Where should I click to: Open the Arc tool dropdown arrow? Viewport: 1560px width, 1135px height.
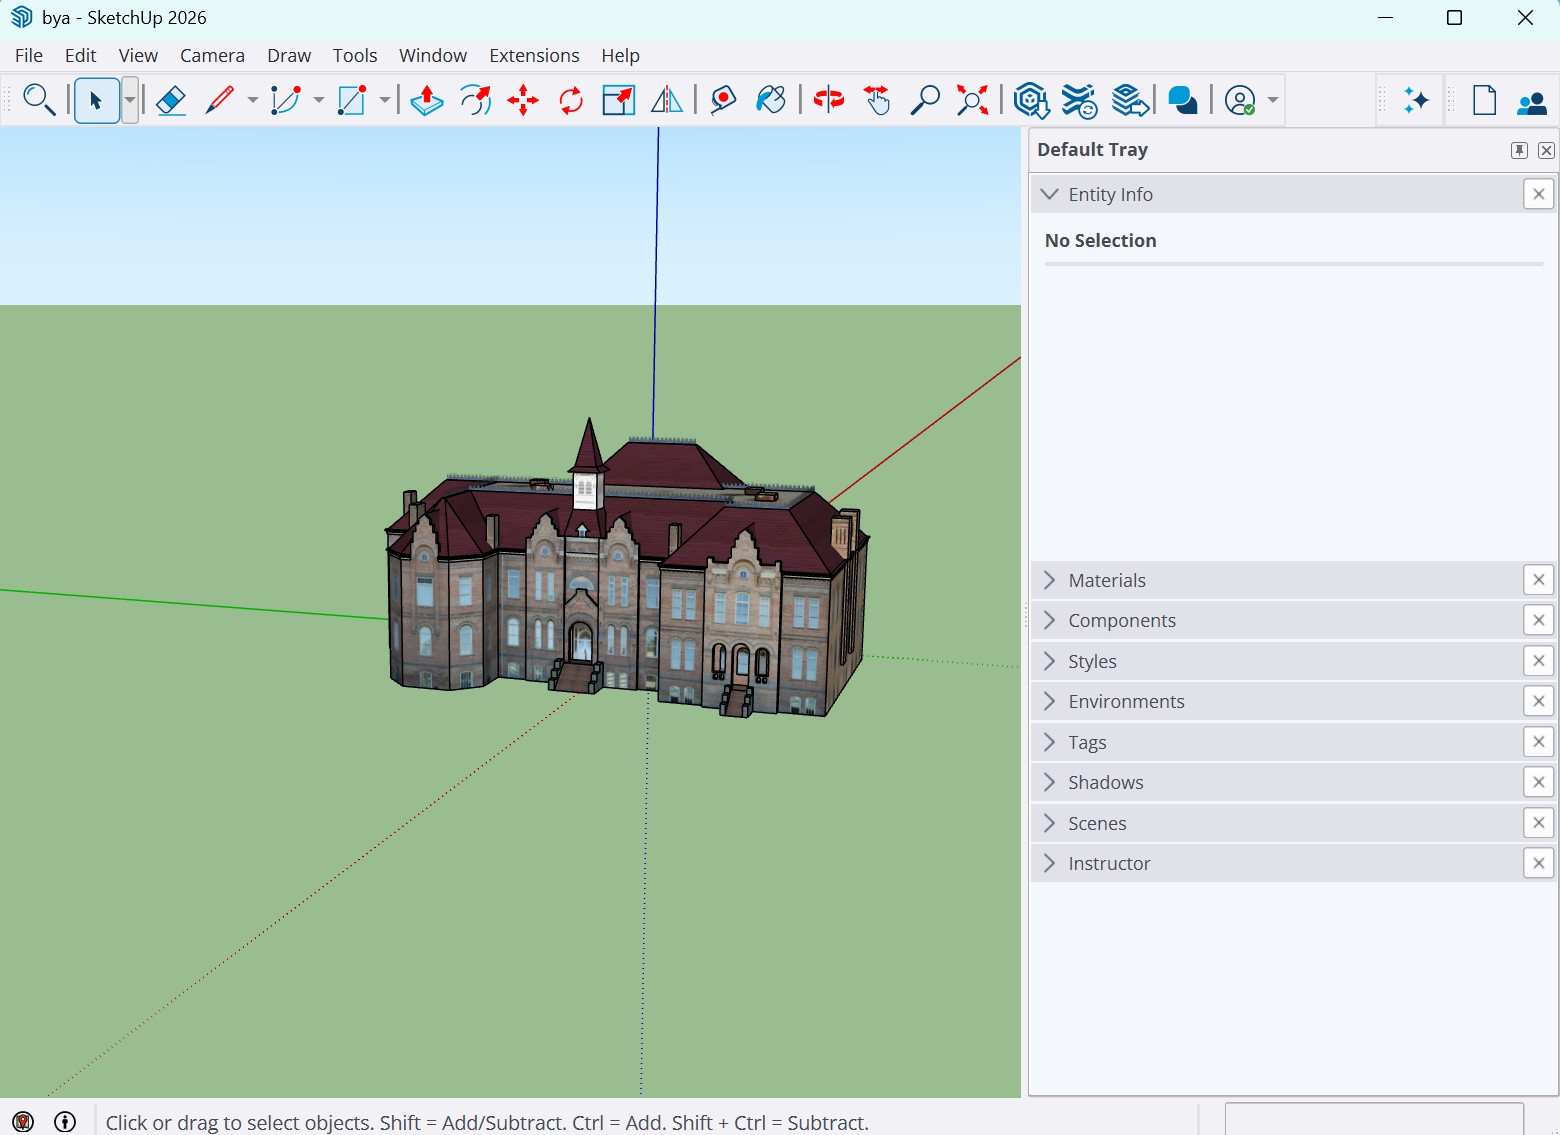pyautogui.click(x=318, y=100)
